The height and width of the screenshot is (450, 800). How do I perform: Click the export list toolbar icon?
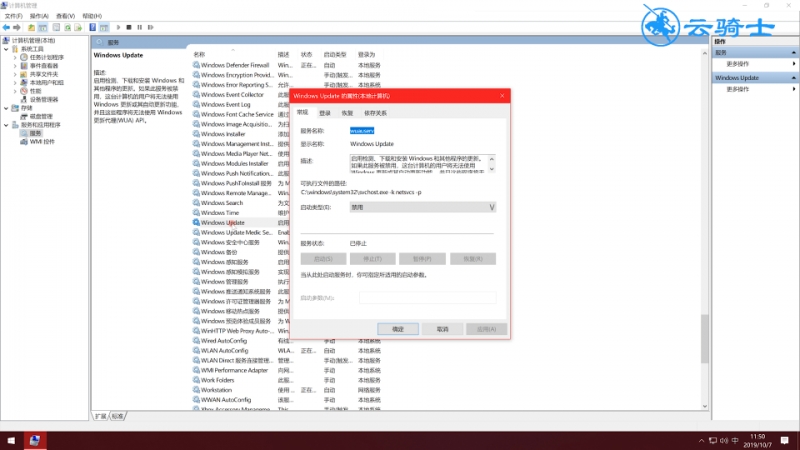[x=78, y=28]
